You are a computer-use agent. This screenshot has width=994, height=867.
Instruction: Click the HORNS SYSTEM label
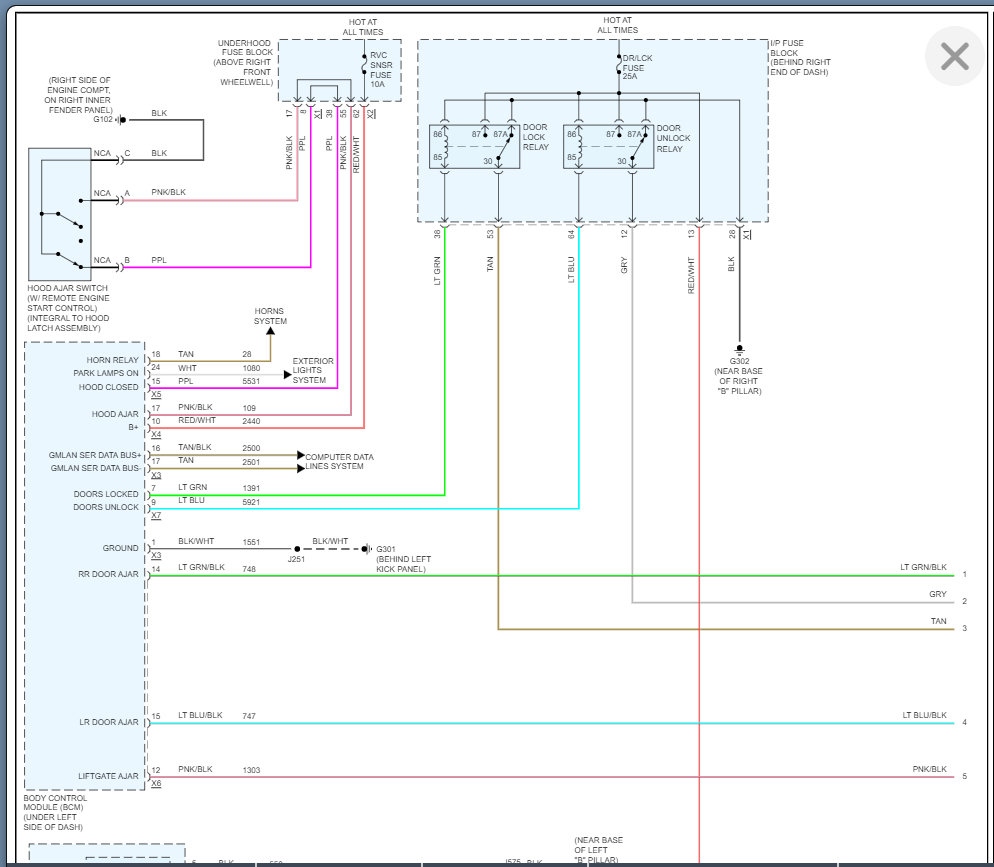pos(270,316)
